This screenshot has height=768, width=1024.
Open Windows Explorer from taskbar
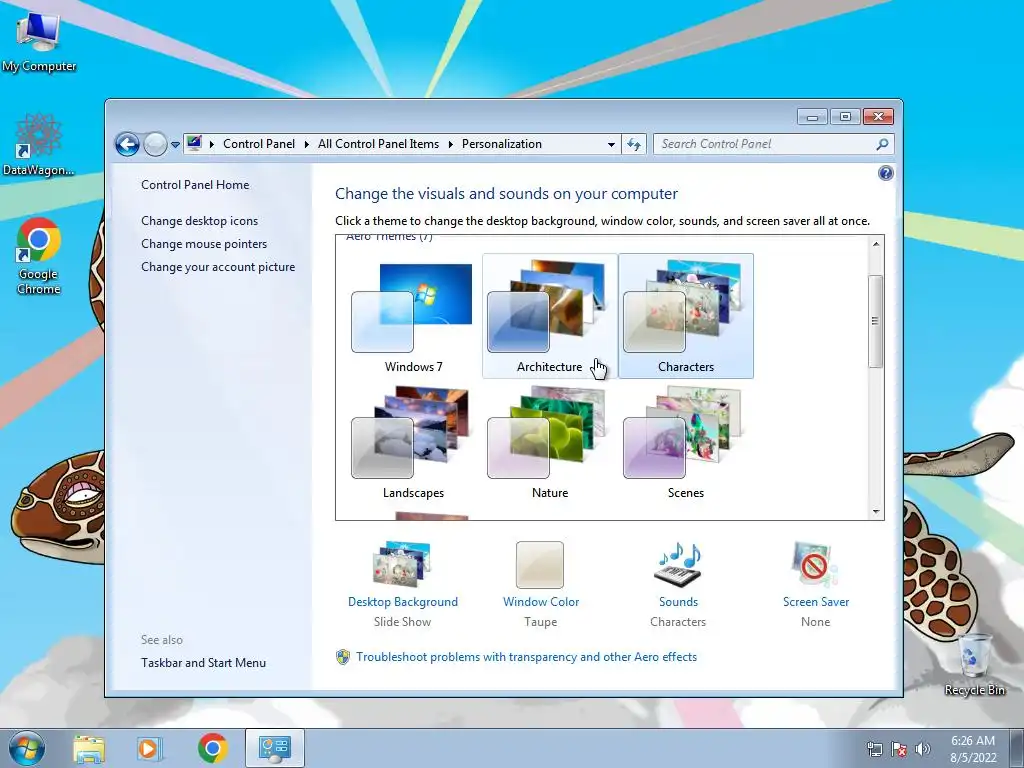pyautogui.click(x=88, y=748)
